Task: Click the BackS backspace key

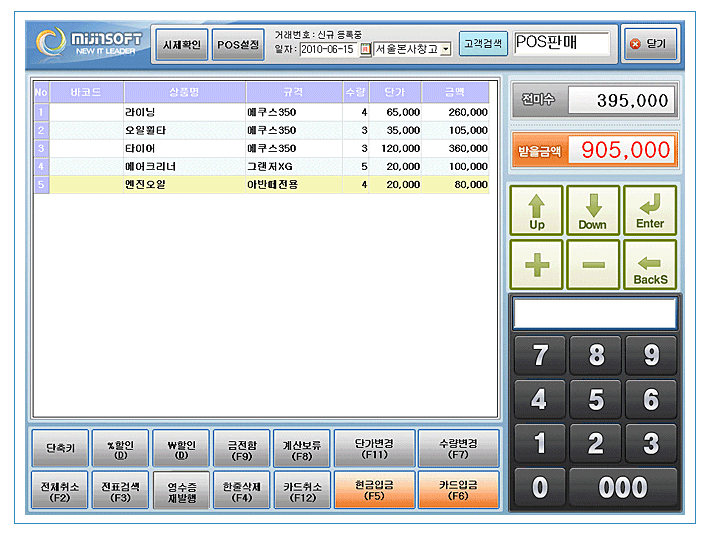Action: (x=650, y=265)
